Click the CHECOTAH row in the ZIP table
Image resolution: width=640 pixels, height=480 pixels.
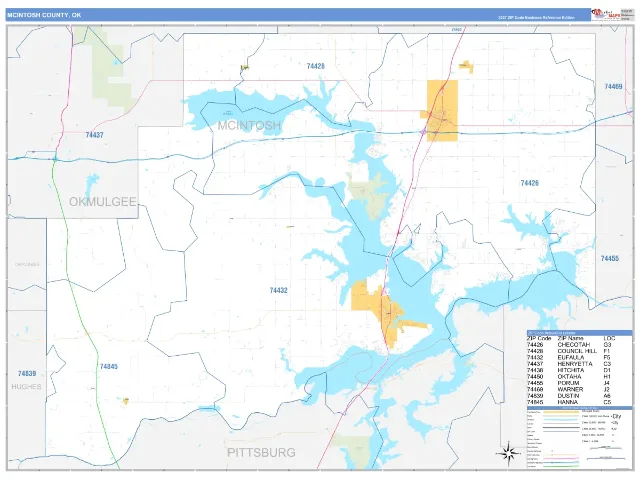click(x=579, y=344)
